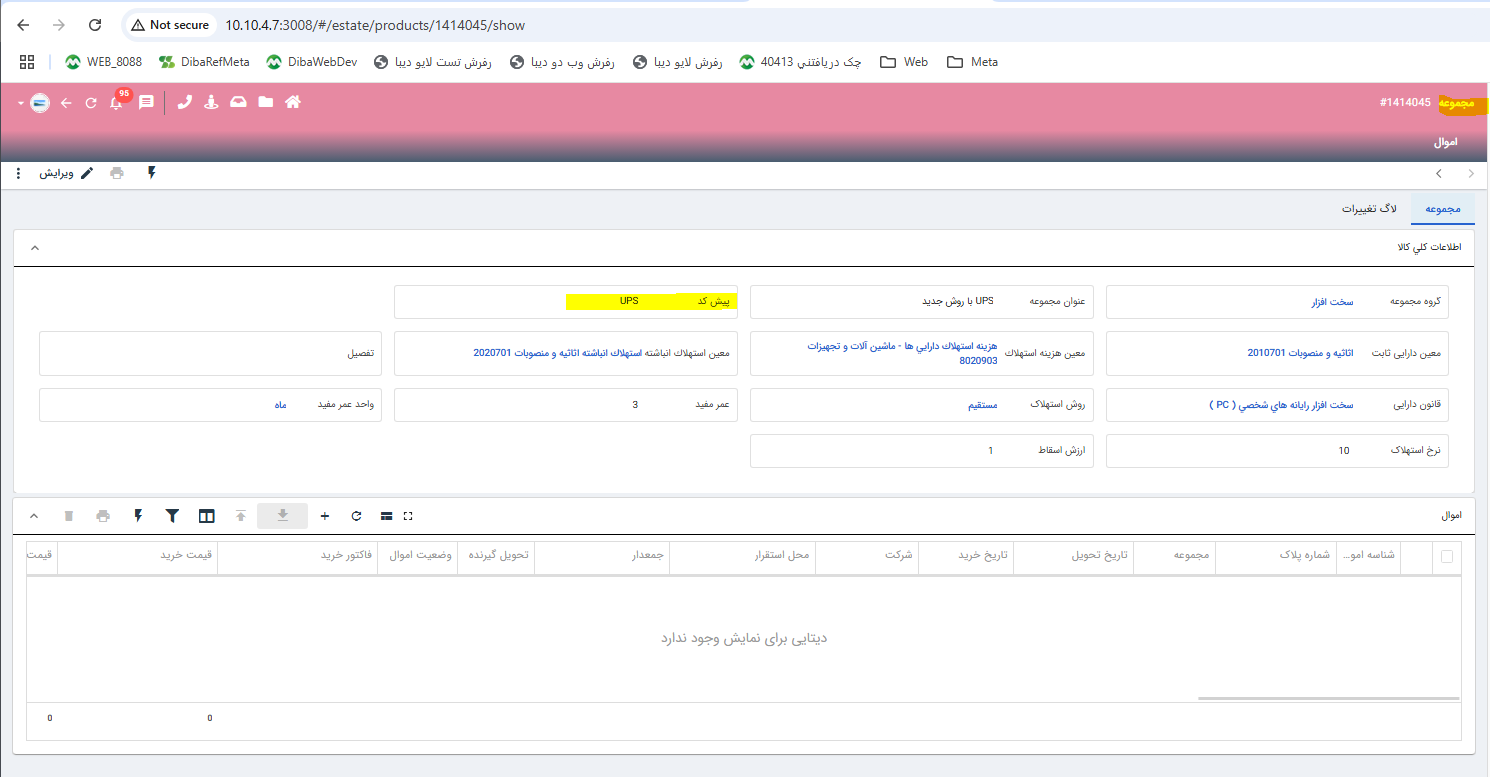Open the phone call icon in header
This screenshot has width=1490, height=777.
click(184, 102)
